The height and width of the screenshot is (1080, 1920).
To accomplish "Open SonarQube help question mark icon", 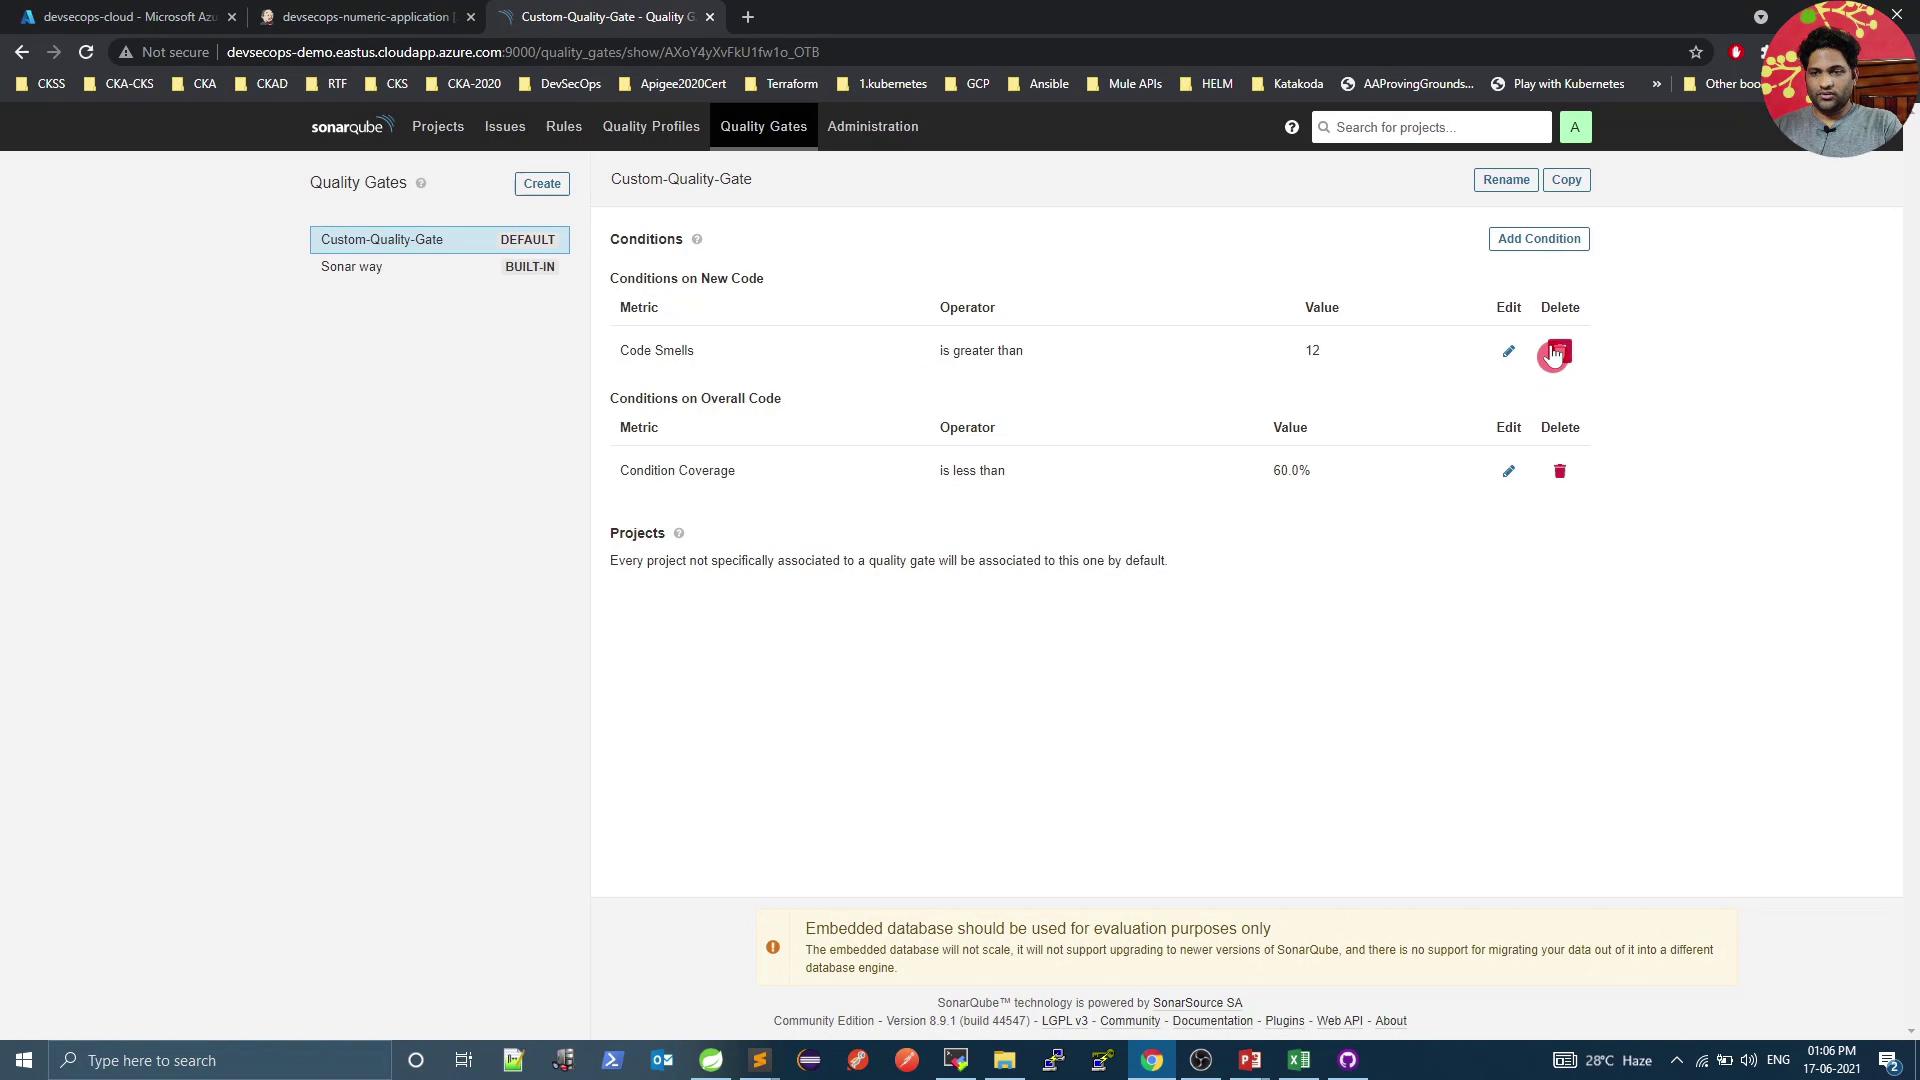I will click(1291, 127).
